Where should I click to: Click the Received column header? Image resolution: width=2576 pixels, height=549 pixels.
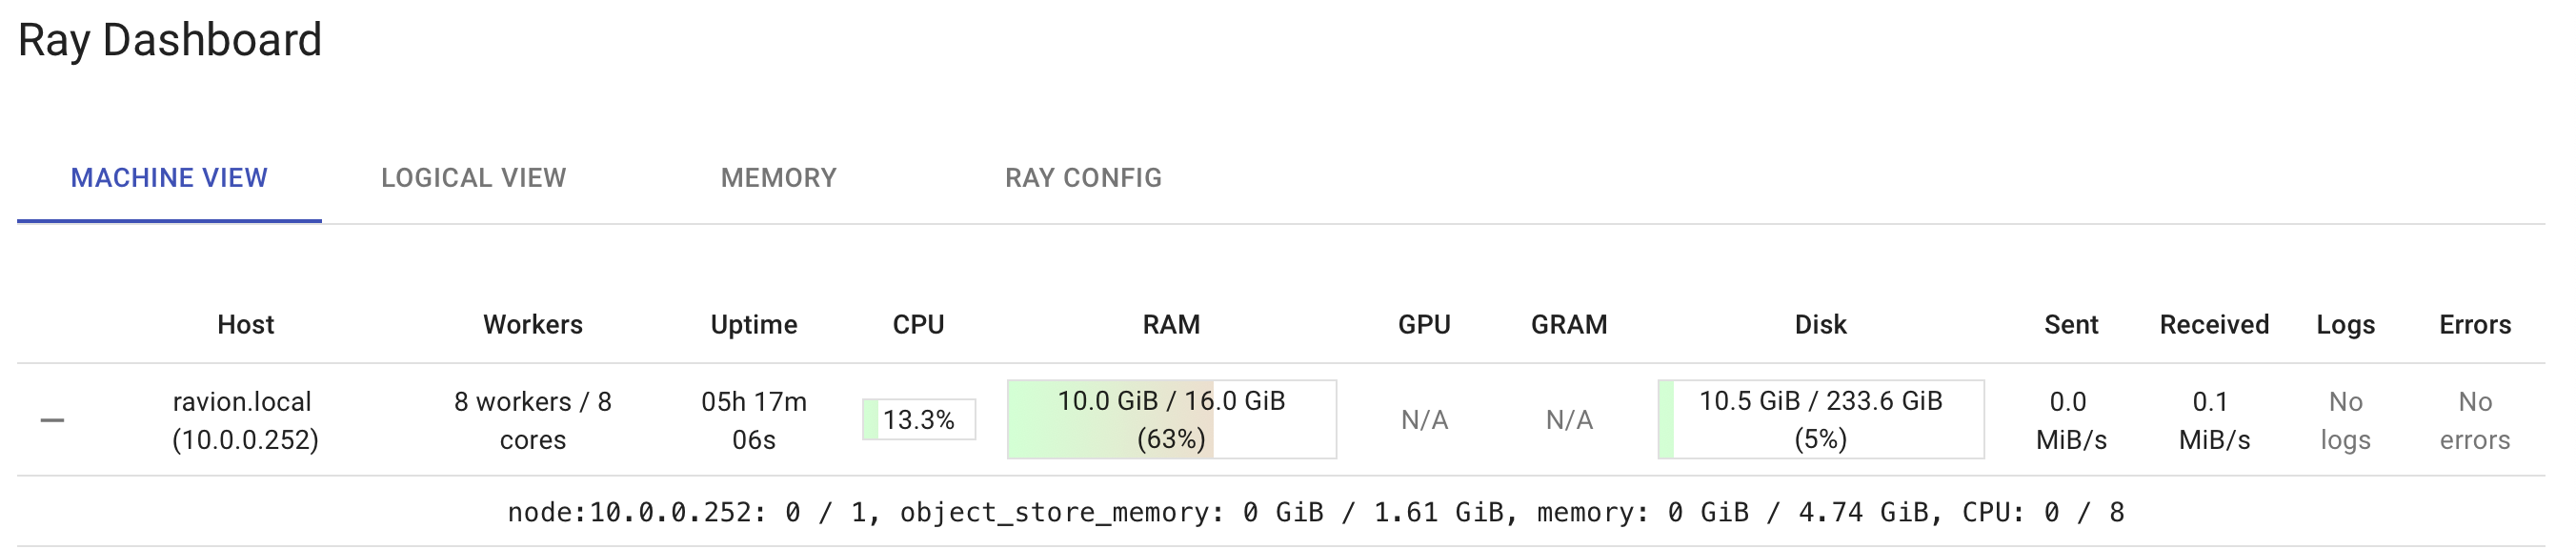point(2213,324)
